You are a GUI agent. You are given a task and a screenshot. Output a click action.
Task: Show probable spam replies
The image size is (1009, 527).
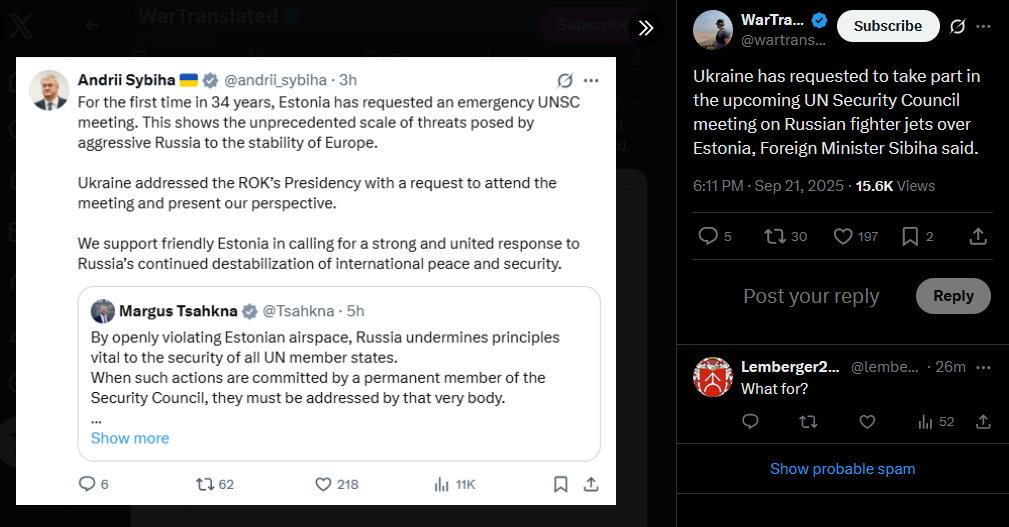(842, 469)
